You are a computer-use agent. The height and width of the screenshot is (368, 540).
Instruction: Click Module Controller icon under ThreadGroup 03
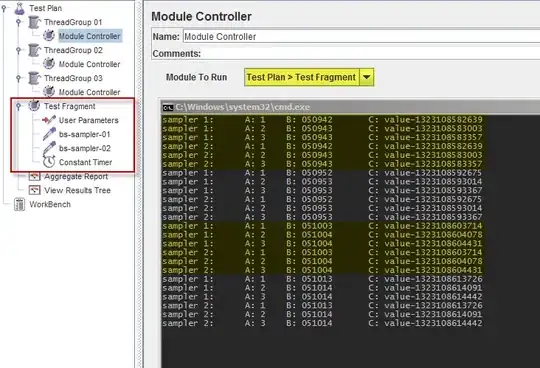[49, 92]
